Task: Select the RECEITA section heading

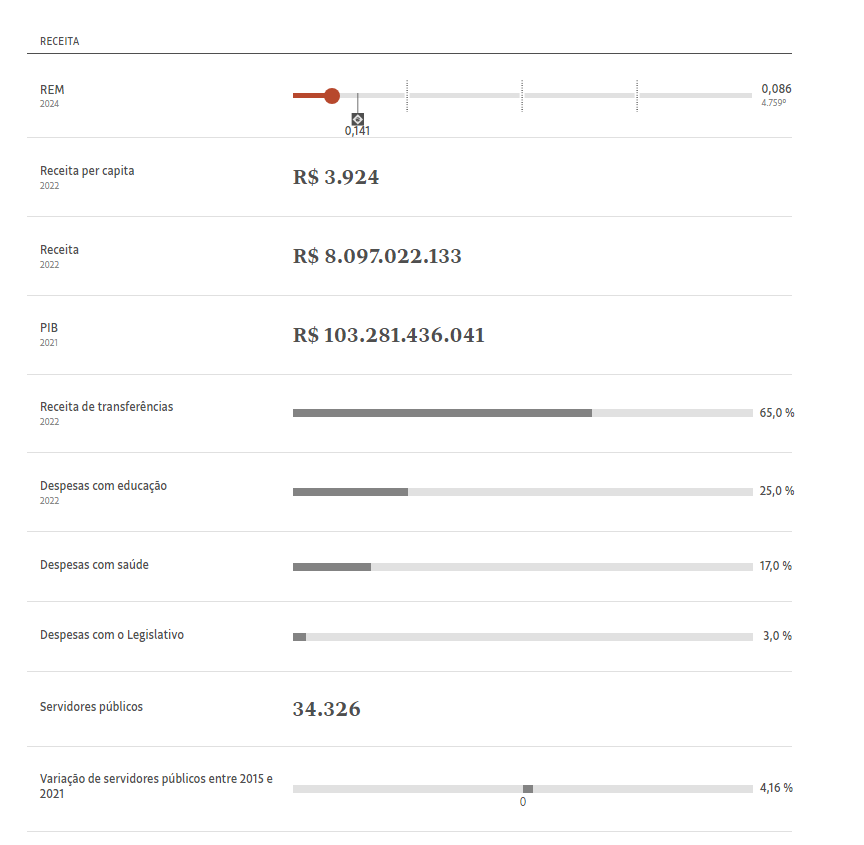Action: [59, 42]
